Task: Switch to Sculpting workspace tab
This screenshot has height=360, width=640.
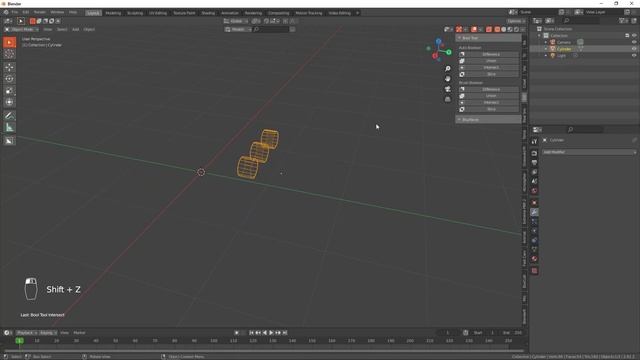Action: click(135, 13)
